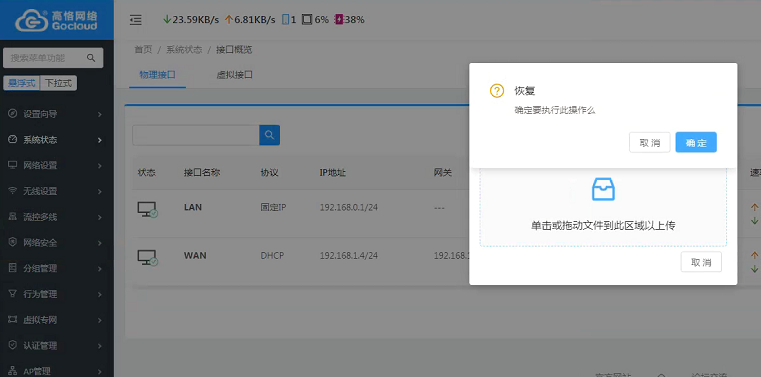Click the magnifier icon in menu search box
761x377 pixels.
91,58
